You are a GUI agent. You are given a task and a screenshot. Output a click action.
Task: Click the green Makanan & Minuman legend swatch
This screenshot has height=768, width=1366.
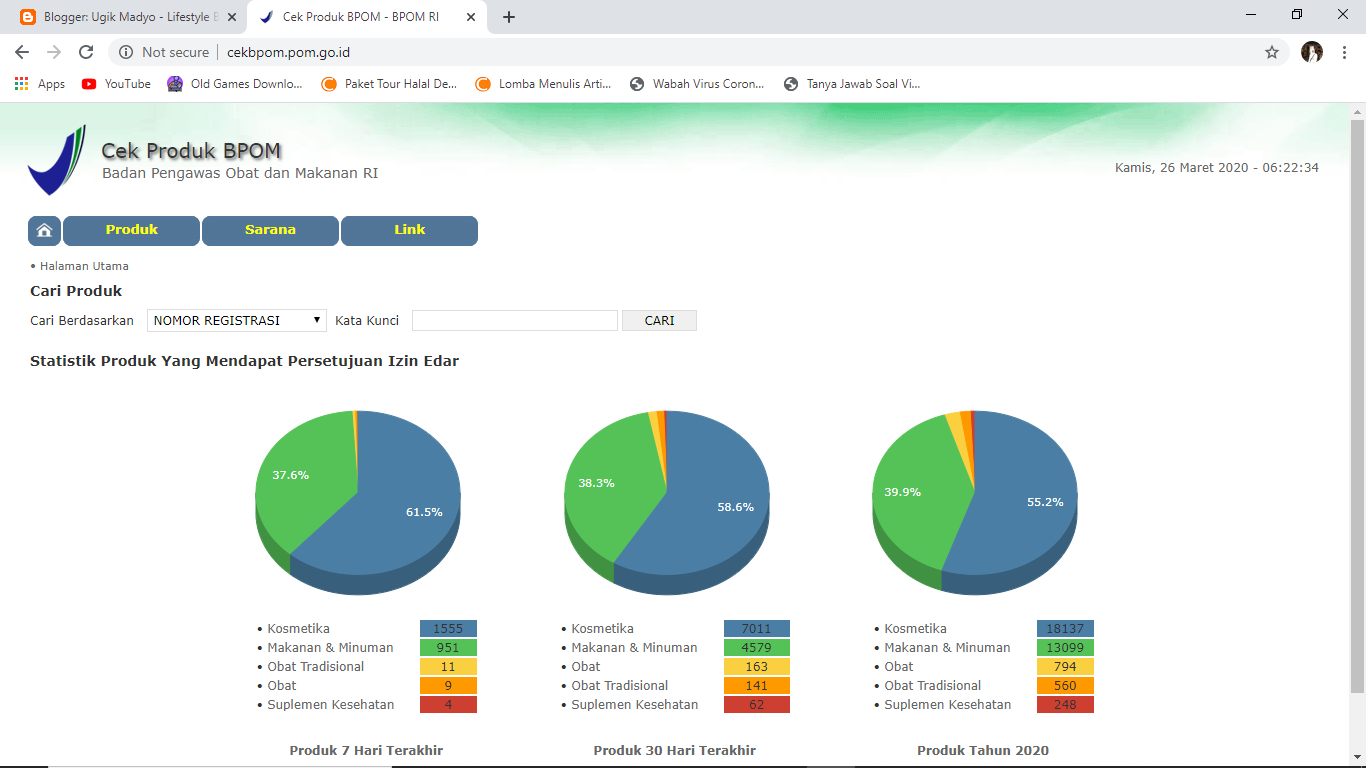click(447, 647)
